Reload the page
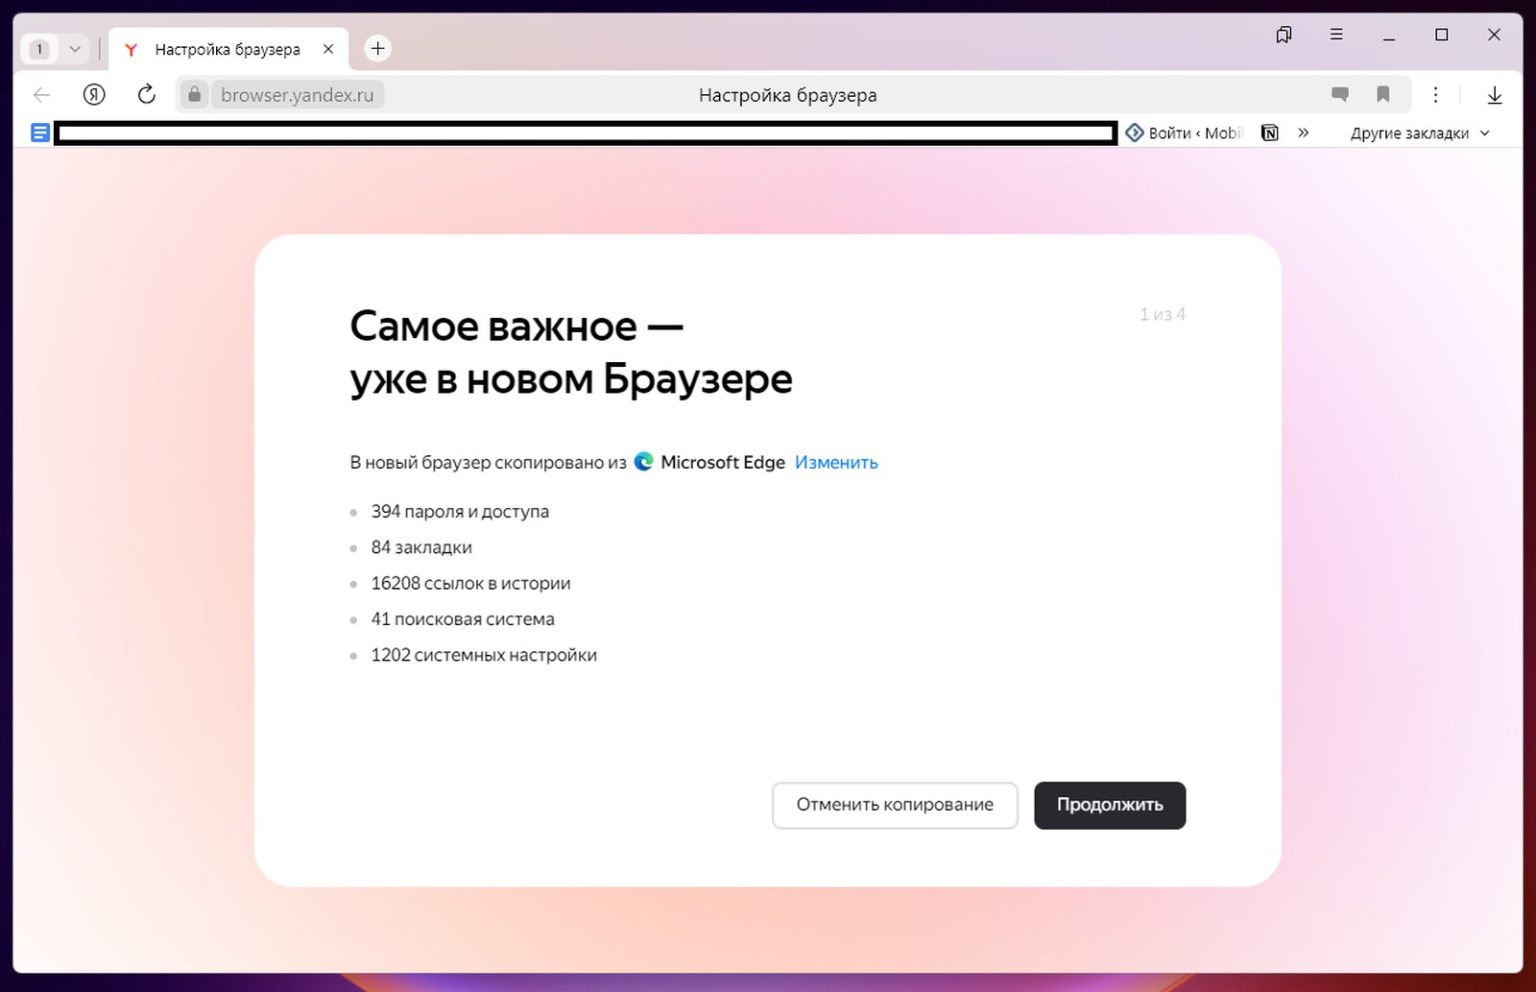The image size is (1536, 992). click(x=146, y=95)
